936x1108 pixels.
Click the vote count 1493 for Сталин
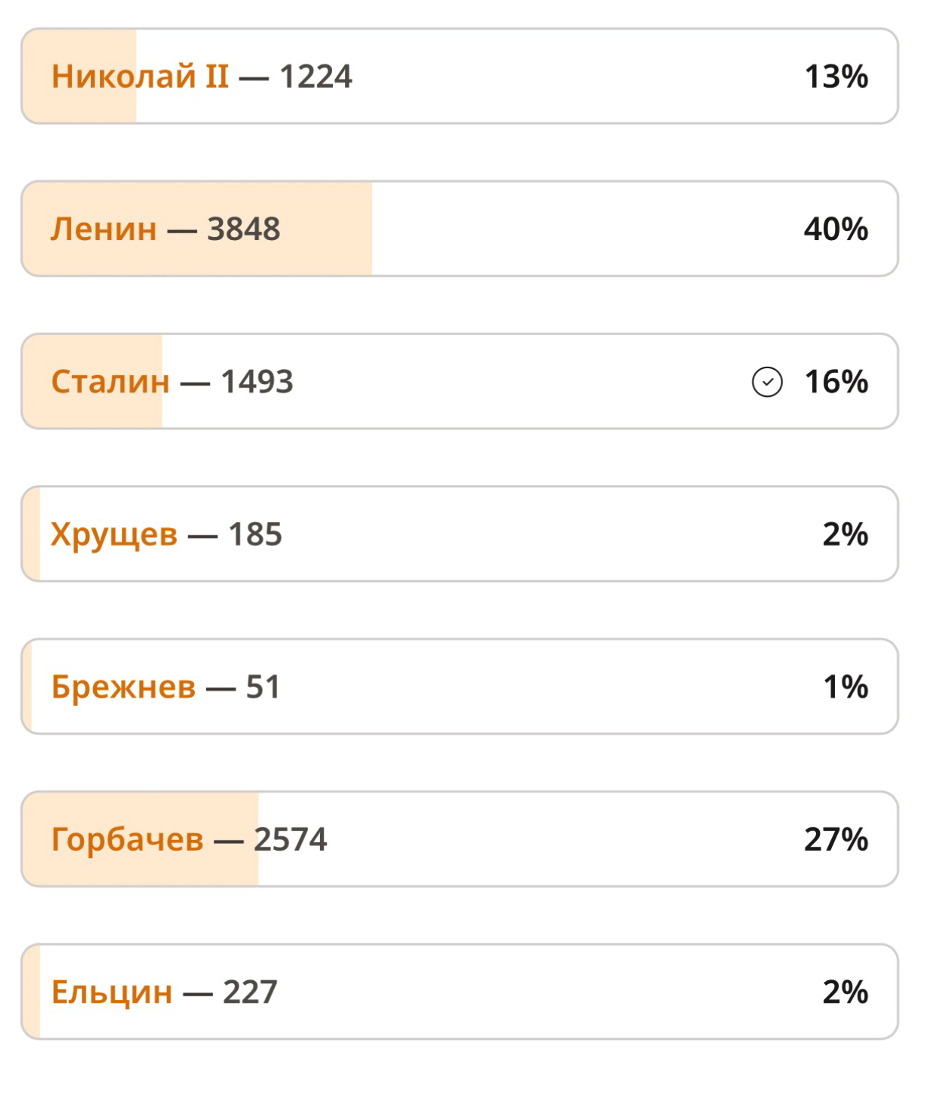coord(257,382)
